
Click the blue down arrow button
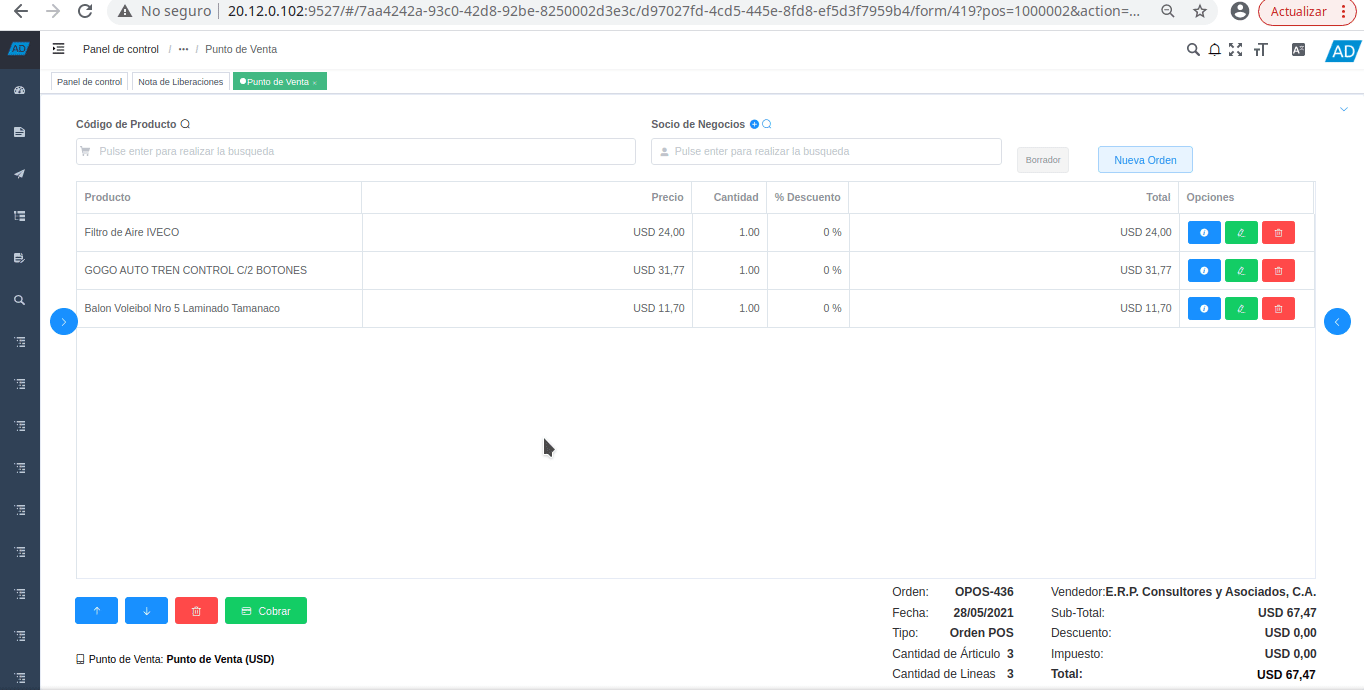146,611
